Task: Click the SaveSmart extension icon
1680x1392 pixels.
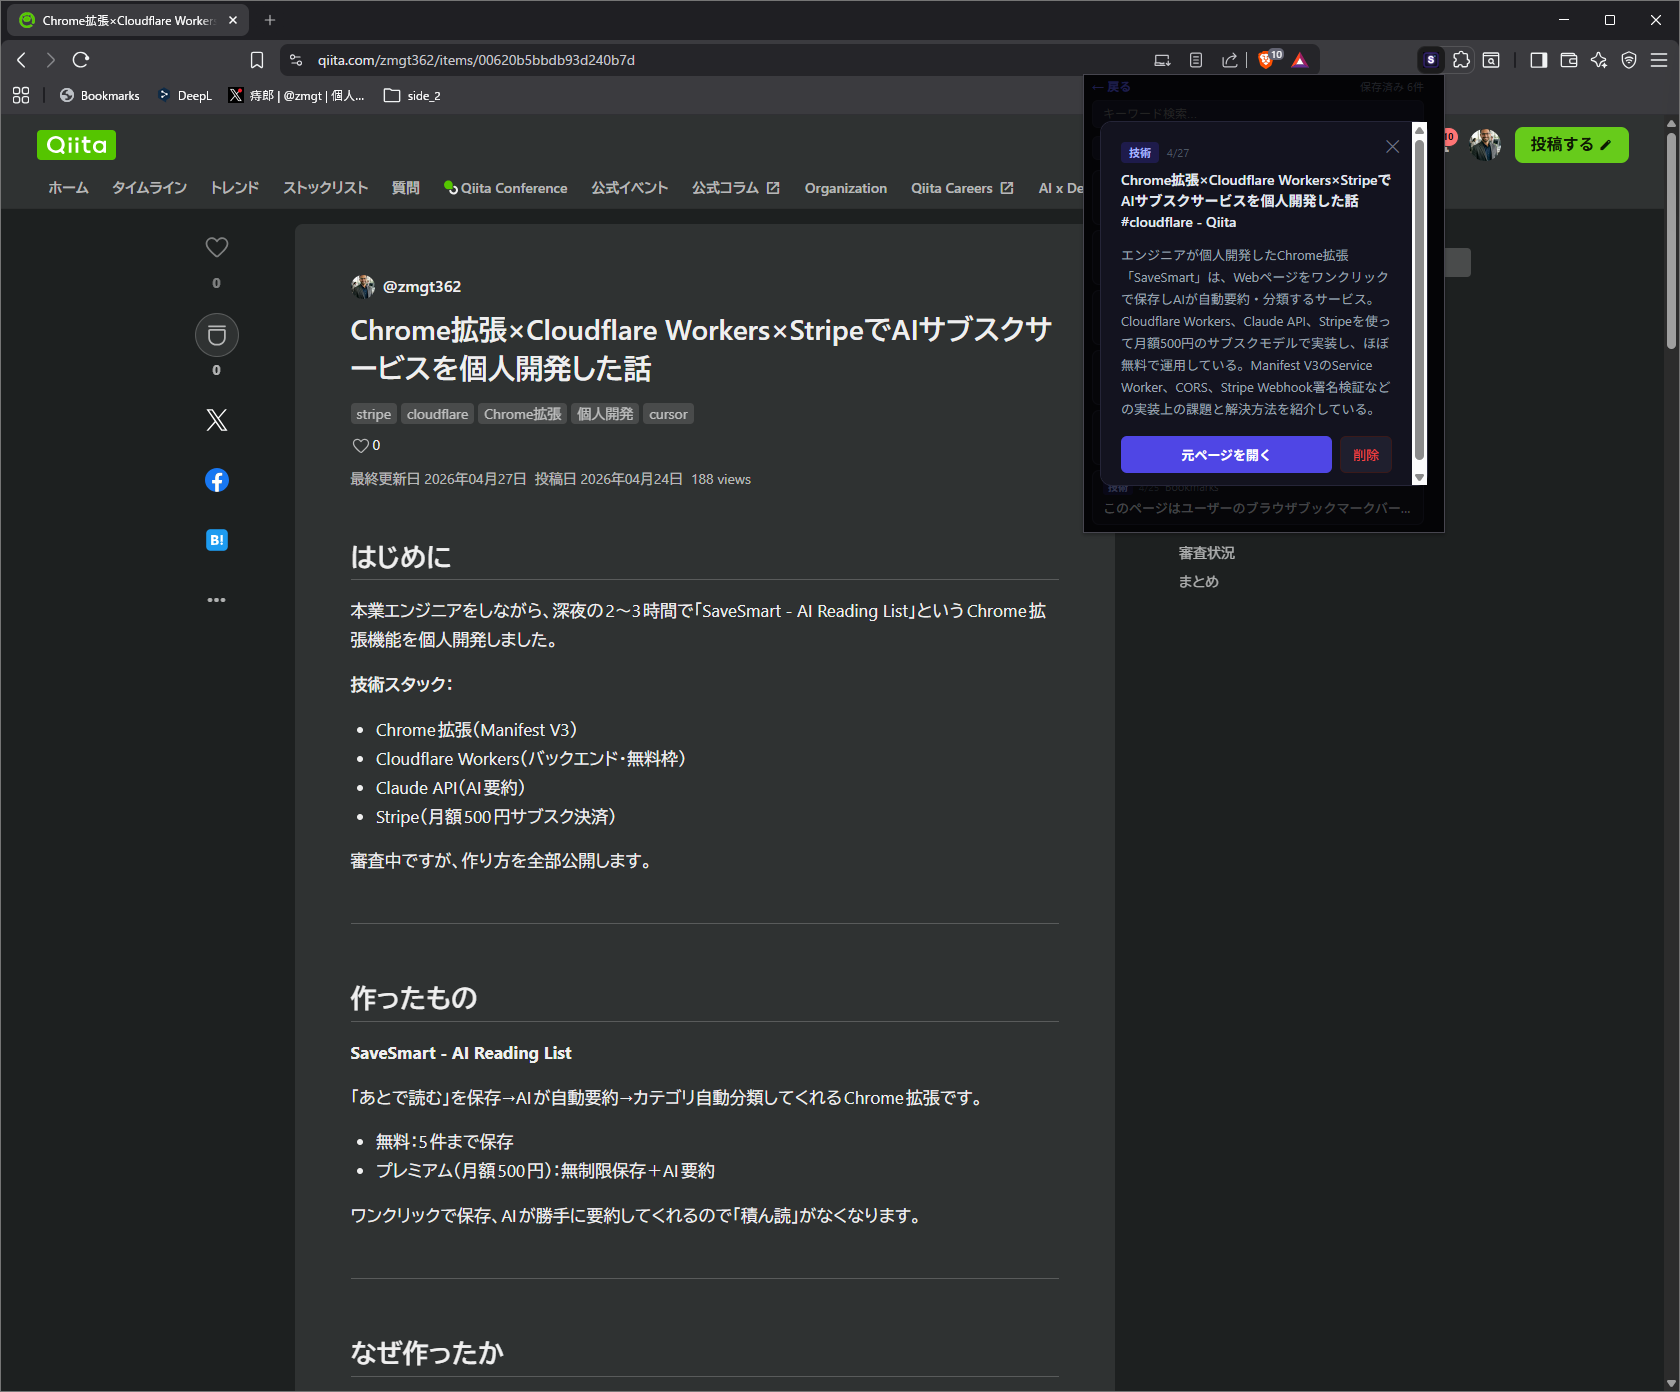Action: (x=1431, y=60)
